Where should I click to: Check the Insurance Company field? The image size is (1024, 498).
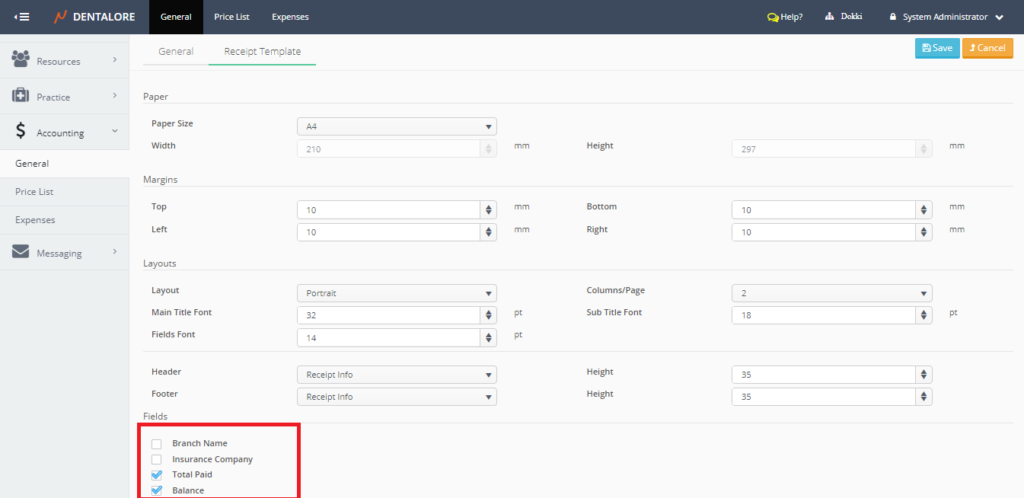(156, 459)
